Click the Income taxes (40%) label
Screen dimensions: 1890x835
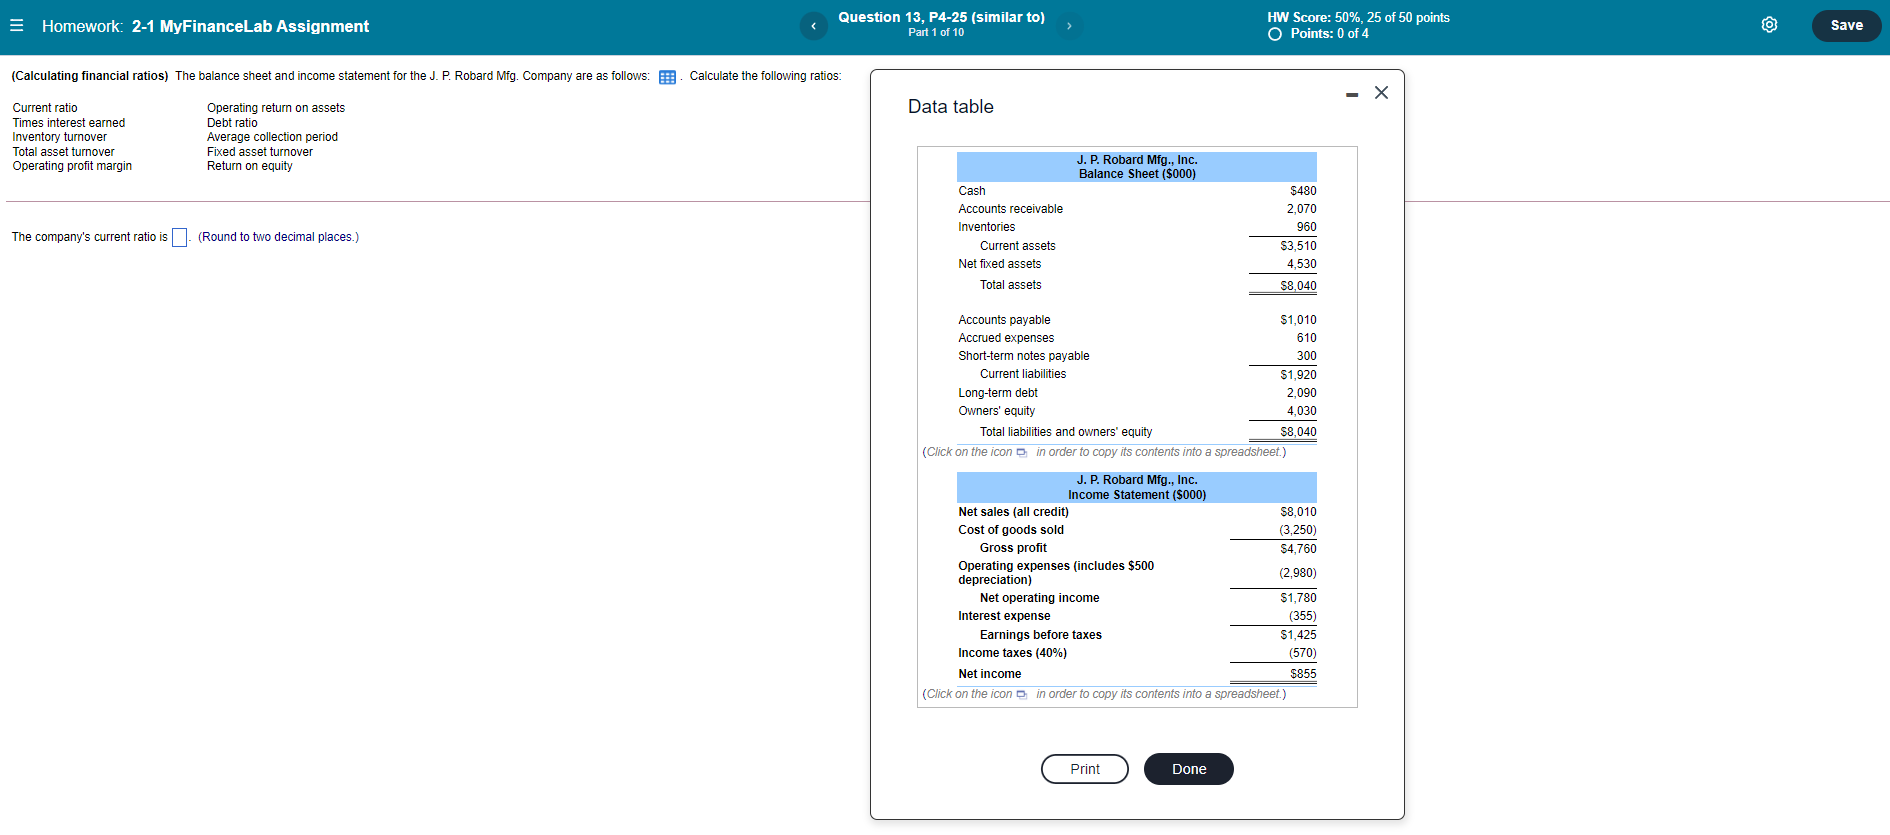pyautogui.click(x=1012, y=653)
